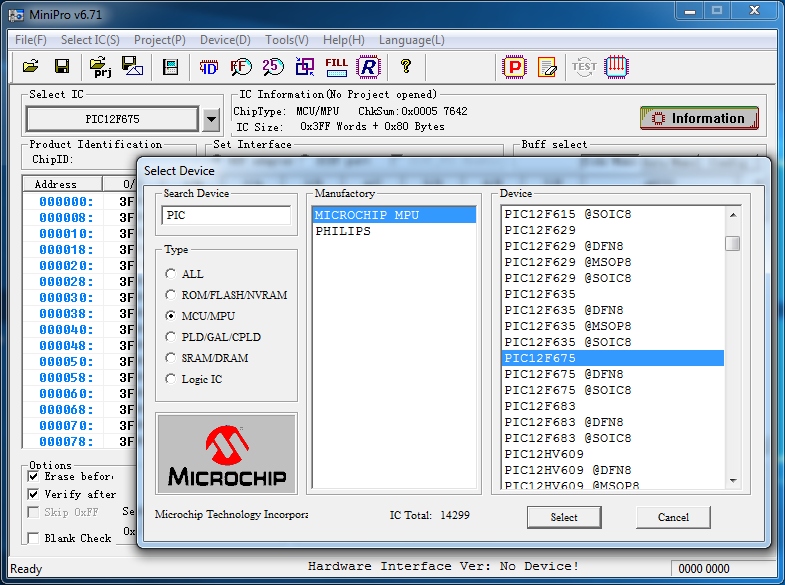
Task: Click the open file folder icon
Action: pos(31,67)
